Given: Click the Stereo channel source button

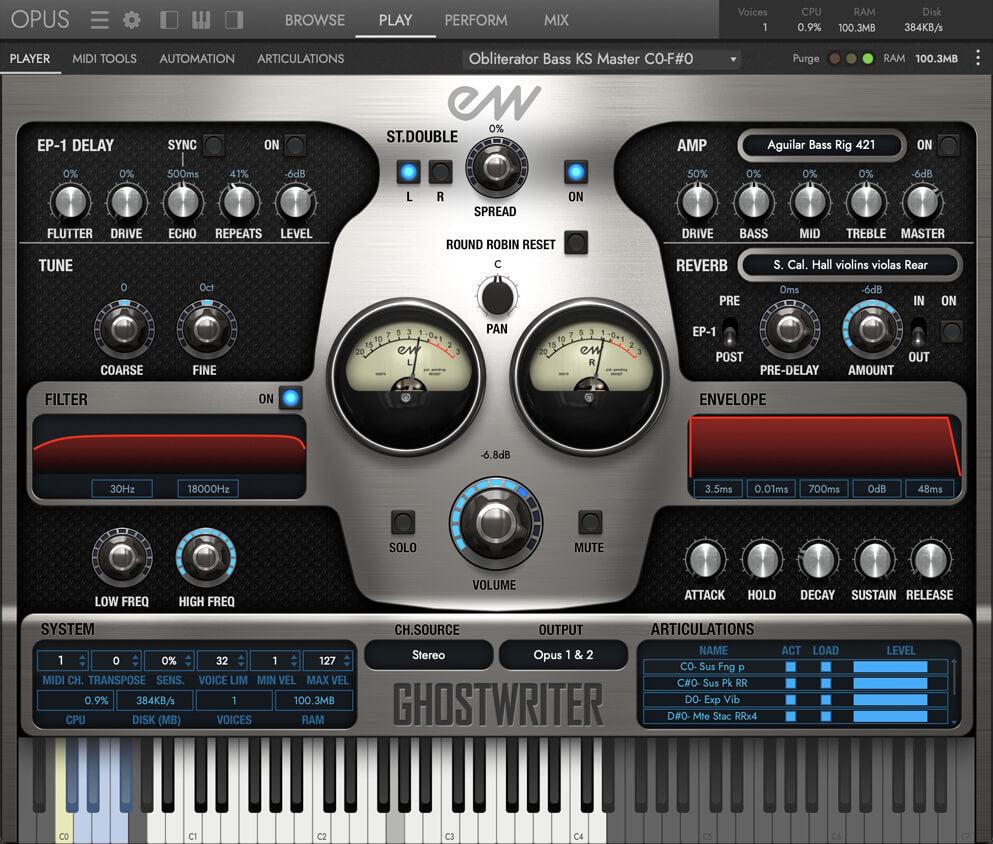Looking at the screenshot, I should click(428, 655).
